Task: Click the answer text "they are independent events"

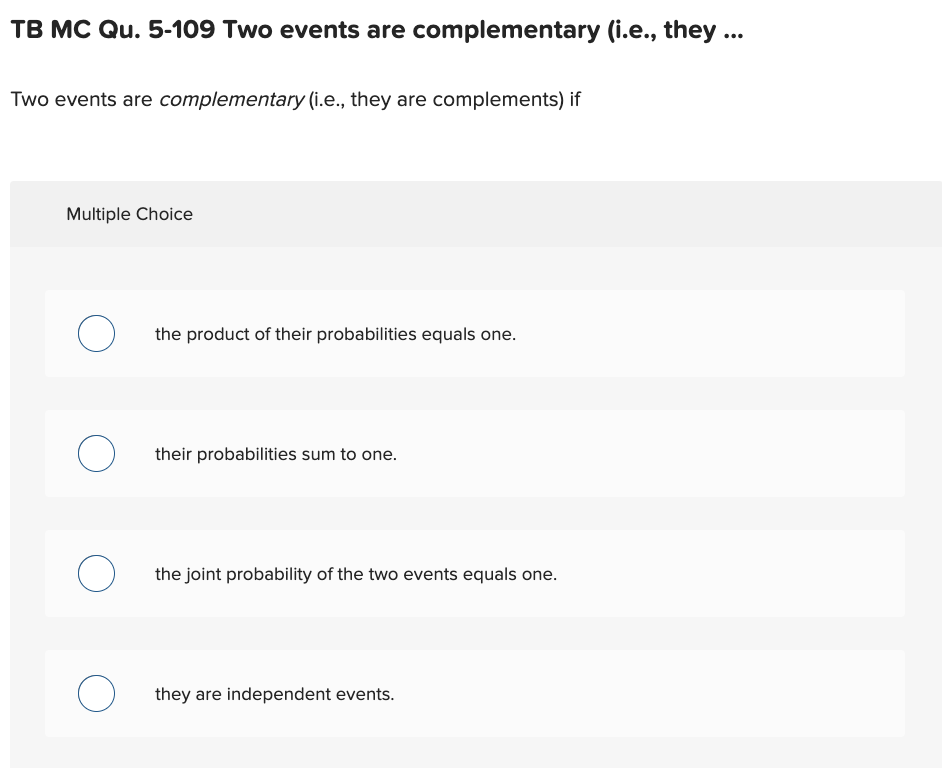Action: pos(274,694)
